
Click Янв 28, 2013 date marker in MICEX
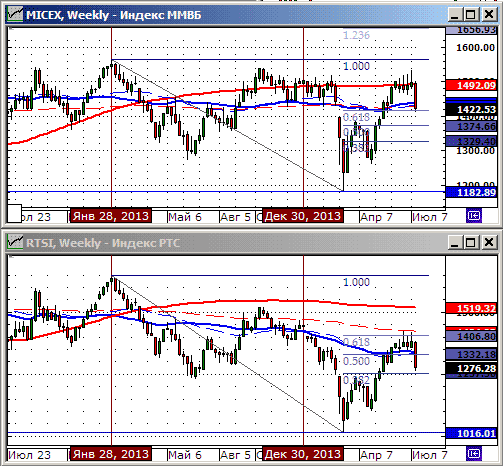111,216
